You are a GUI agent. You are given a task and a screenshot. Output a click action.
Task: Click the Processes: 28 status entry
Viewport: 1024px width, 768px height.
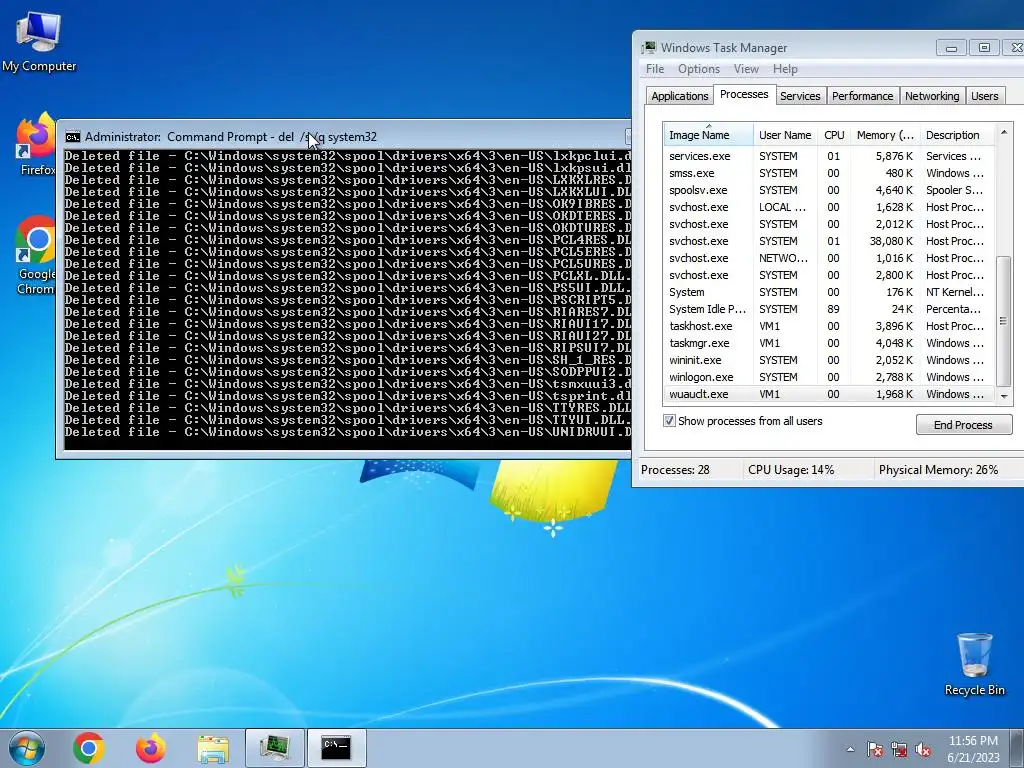click(x=675, y=470)
